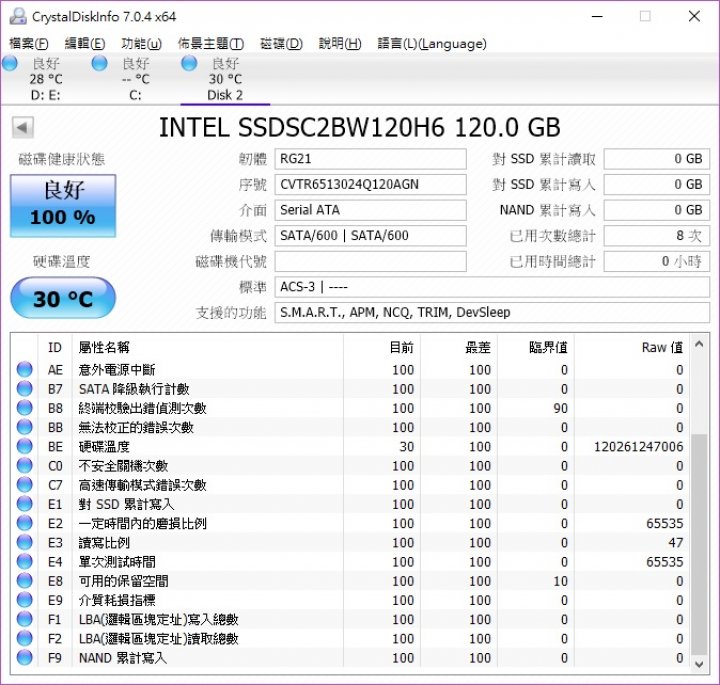Select the SATA 降級執行計數 attribute row

350,389
